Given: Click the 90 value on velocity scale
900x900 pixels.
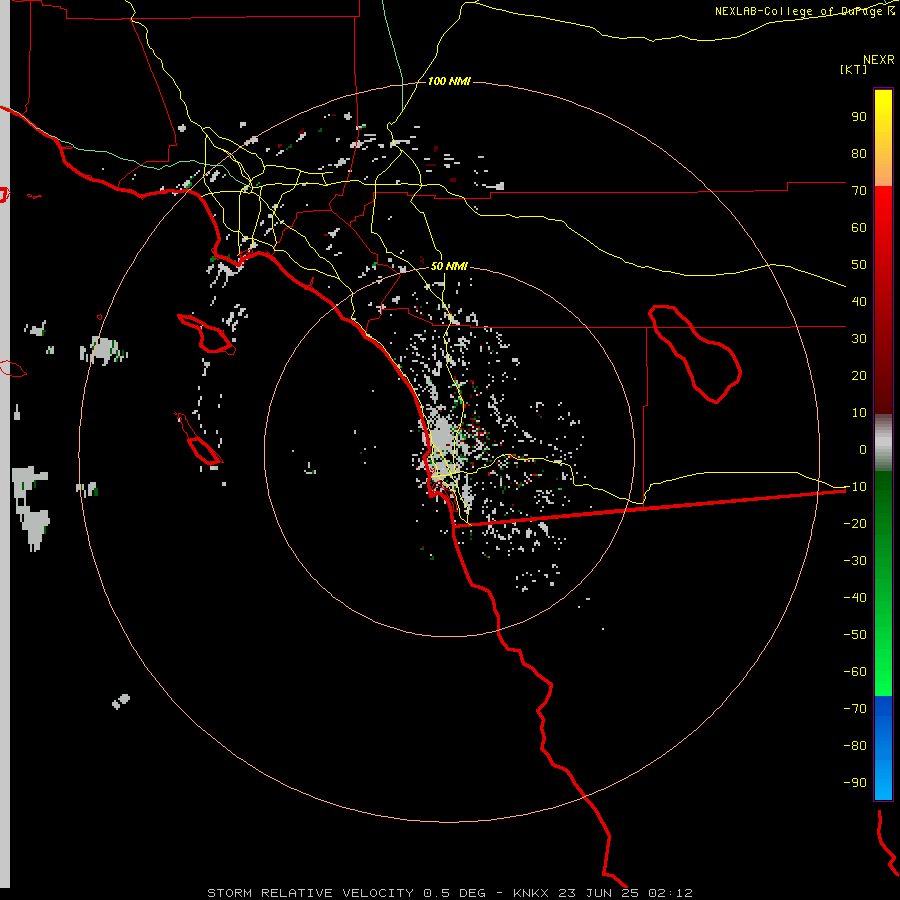Looking at the screenshot, I should (x=859, y=117).
